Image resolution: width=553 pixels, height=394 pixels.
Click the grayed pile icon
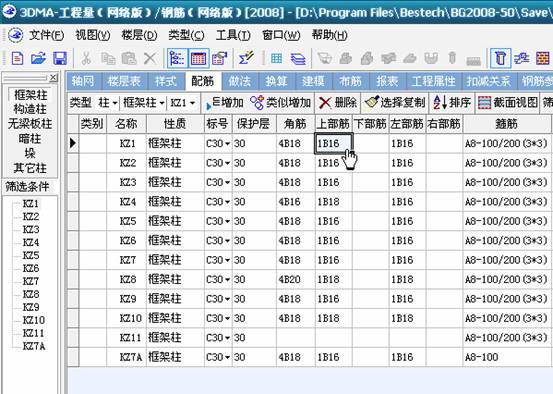tap(452, 58)
